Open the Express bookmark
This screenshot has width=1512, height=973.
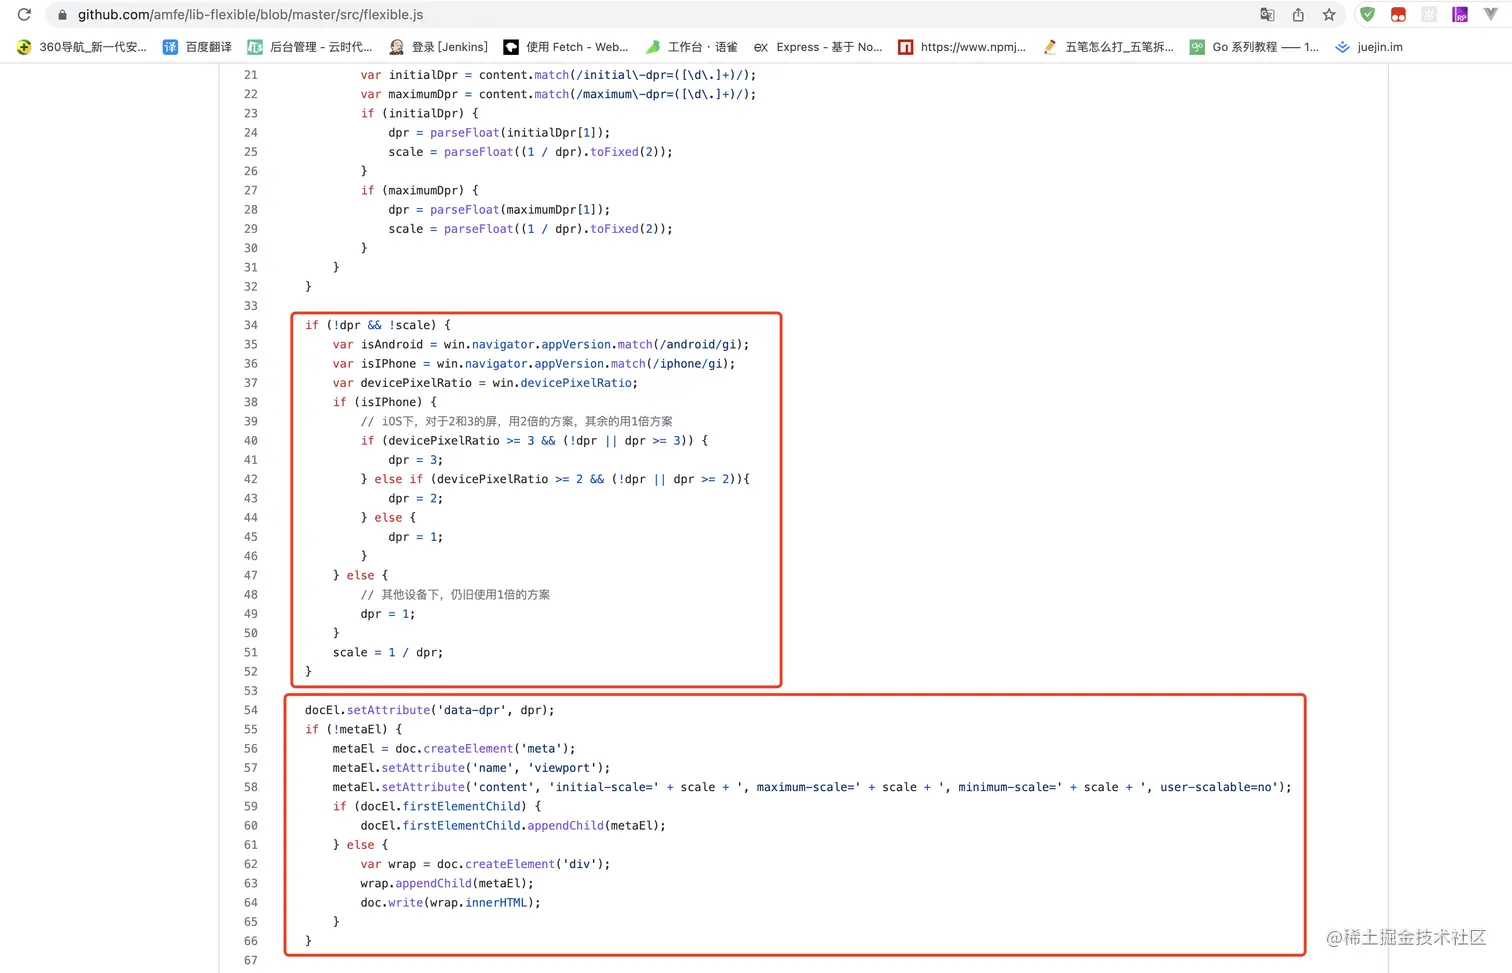(x=818, y=47)
